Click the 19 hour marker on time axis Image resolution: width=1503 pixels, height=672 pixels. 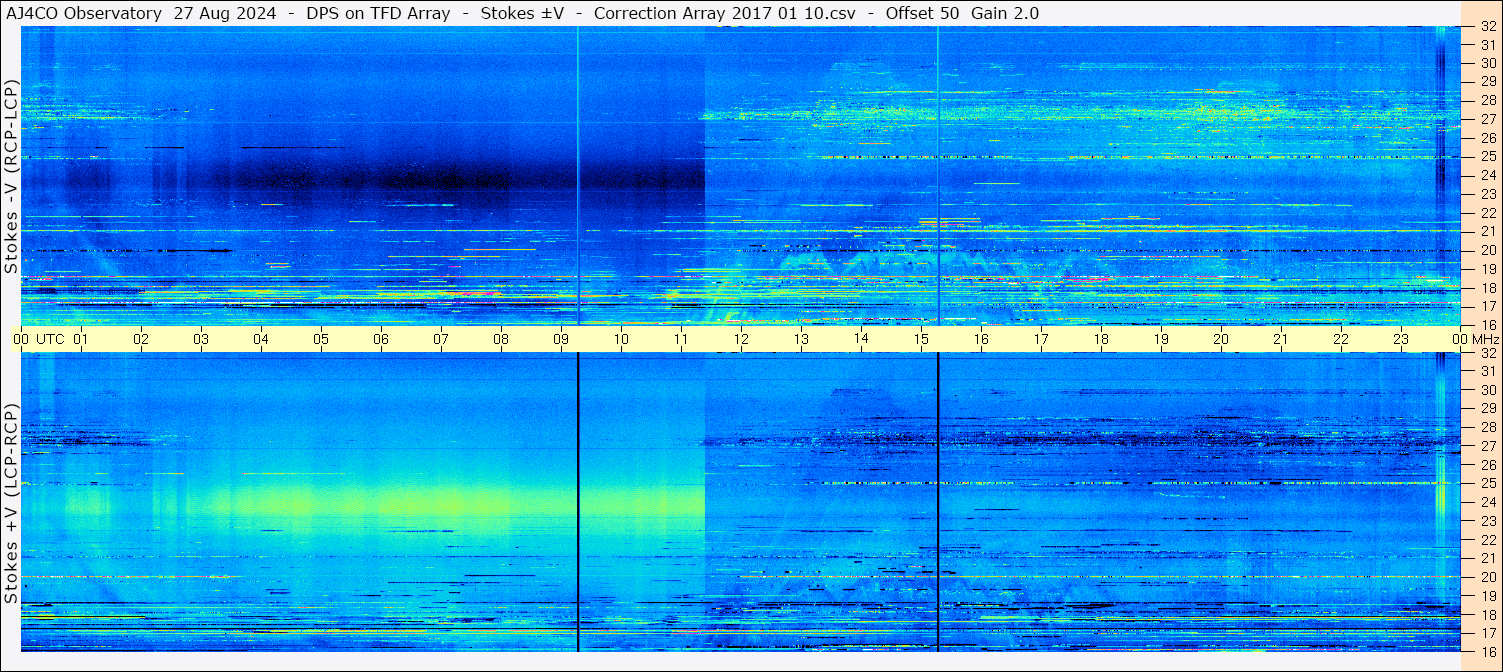point(1161,339)
